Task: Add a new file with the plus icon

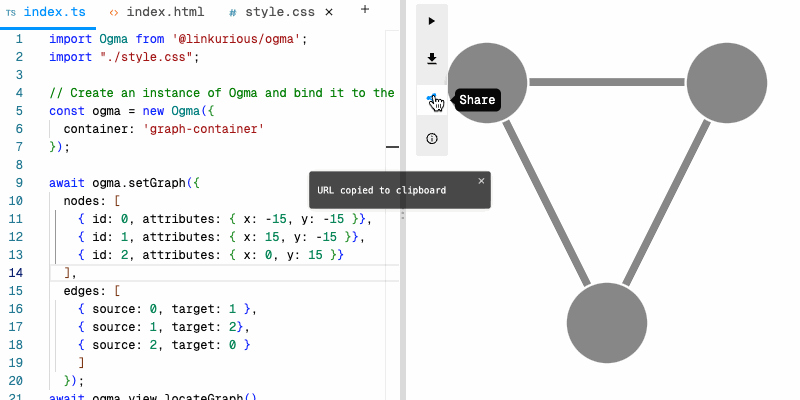Action: click(364, 9)
